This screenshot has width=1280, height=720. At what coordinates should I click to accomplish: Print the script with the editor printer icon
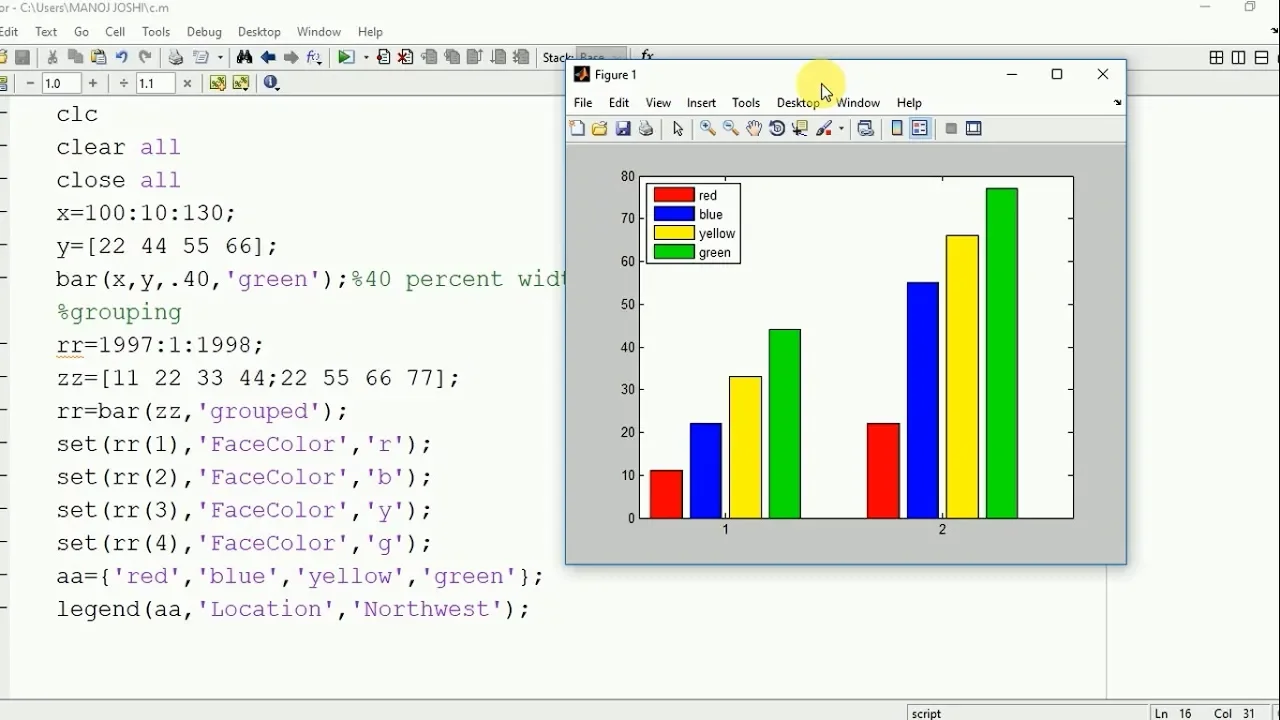(176, 58)
